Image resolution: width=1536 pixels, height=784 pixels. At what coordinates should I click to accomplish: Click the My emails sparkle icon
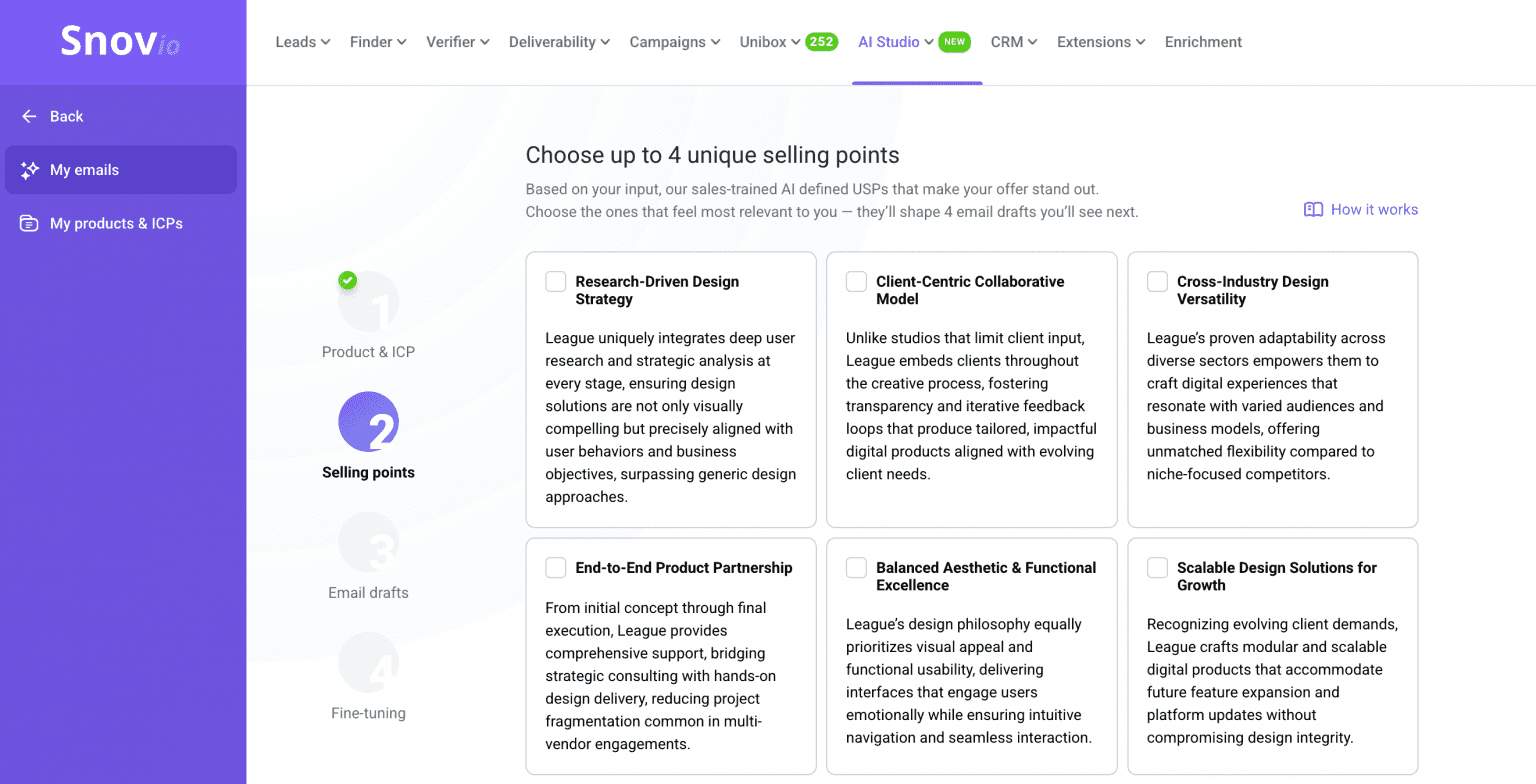(x=30, y=170)
